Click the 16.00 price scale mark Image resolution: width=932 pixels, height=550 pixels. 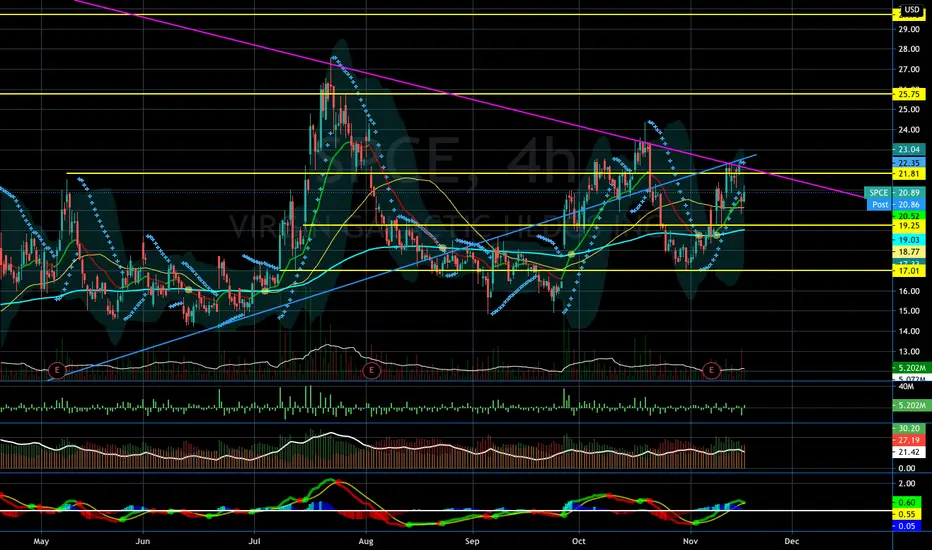[x=909, y=291]
